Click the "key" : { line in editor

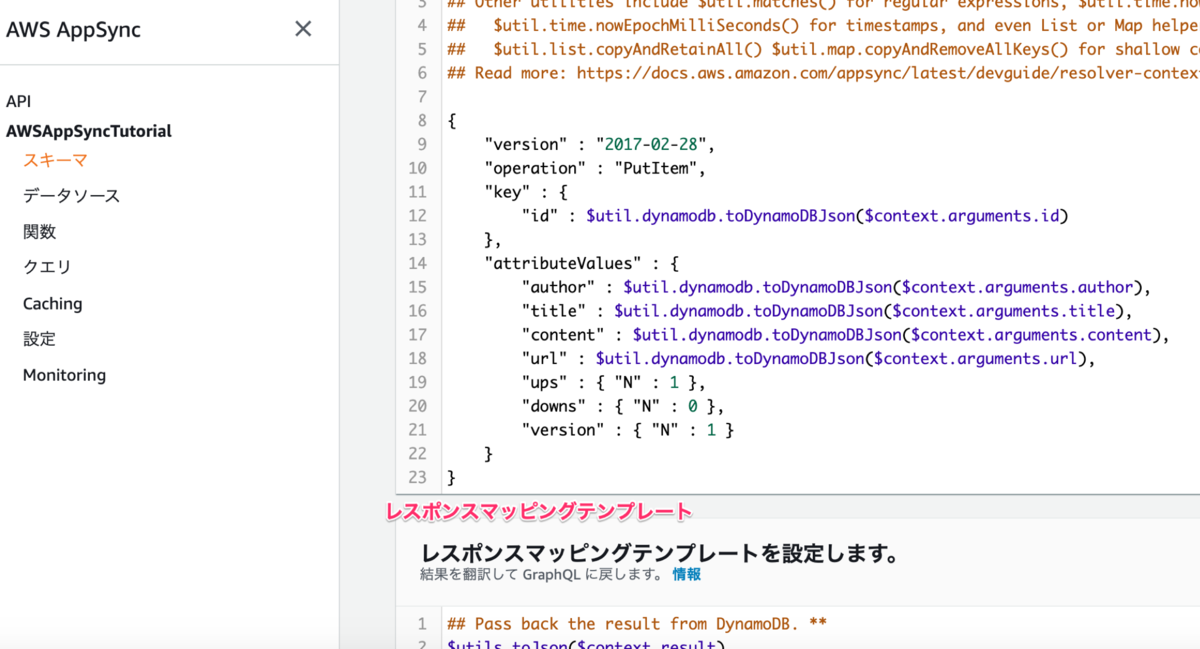[525, 192]
